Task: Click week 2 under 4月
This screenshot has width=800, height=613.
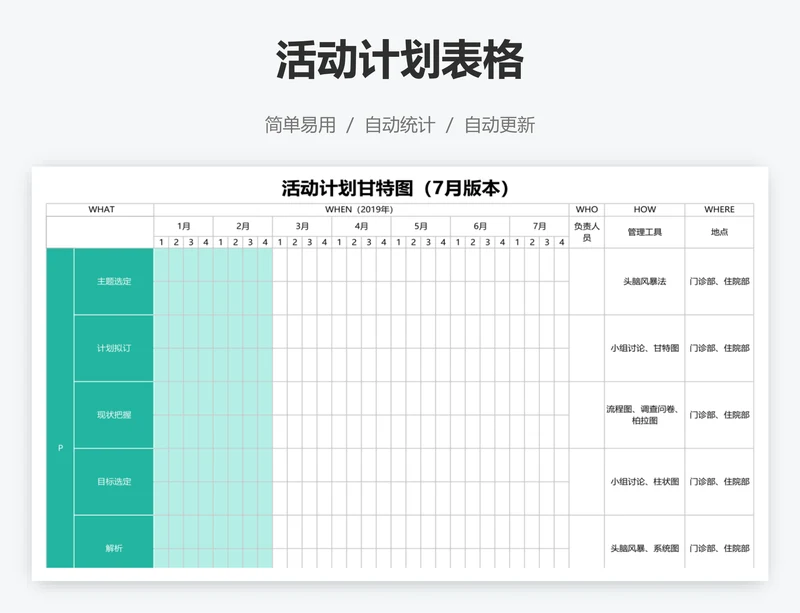Action: tap(354, 242)
